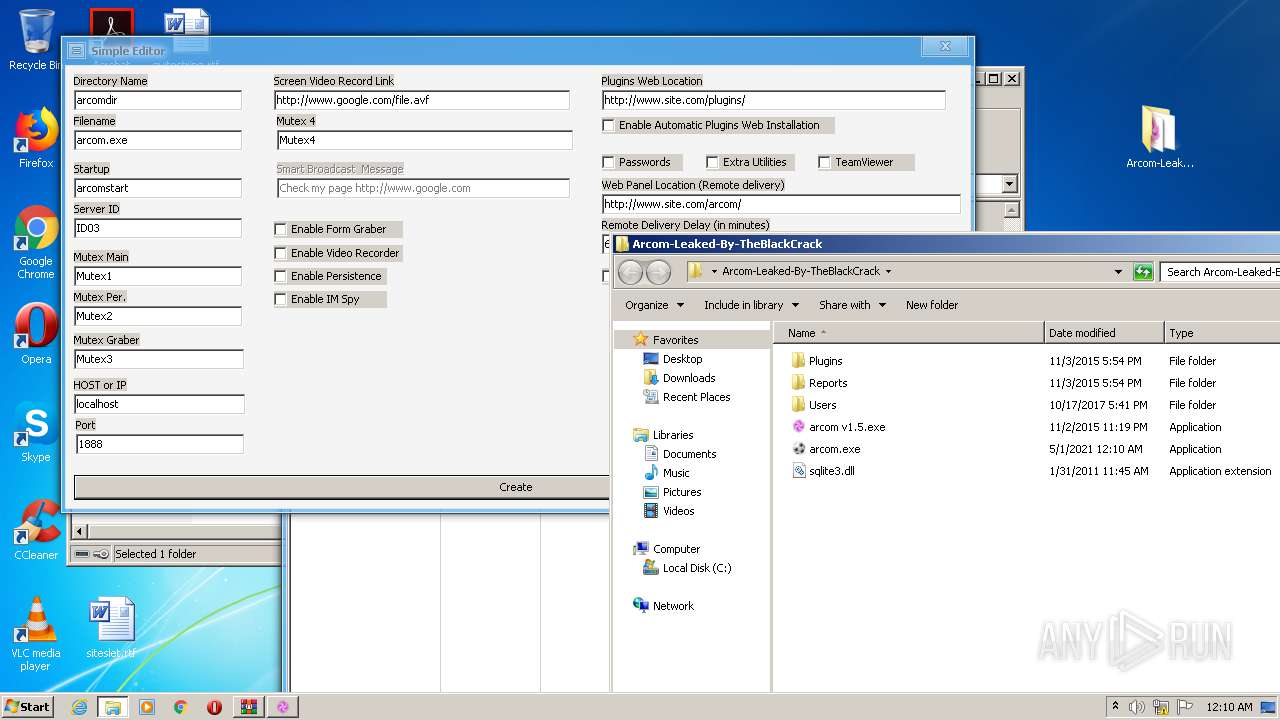The height and width of the screenshot is (720, 1280).
Task: Switch to the WinRAR taskbar button
Action: coord(248,707)
